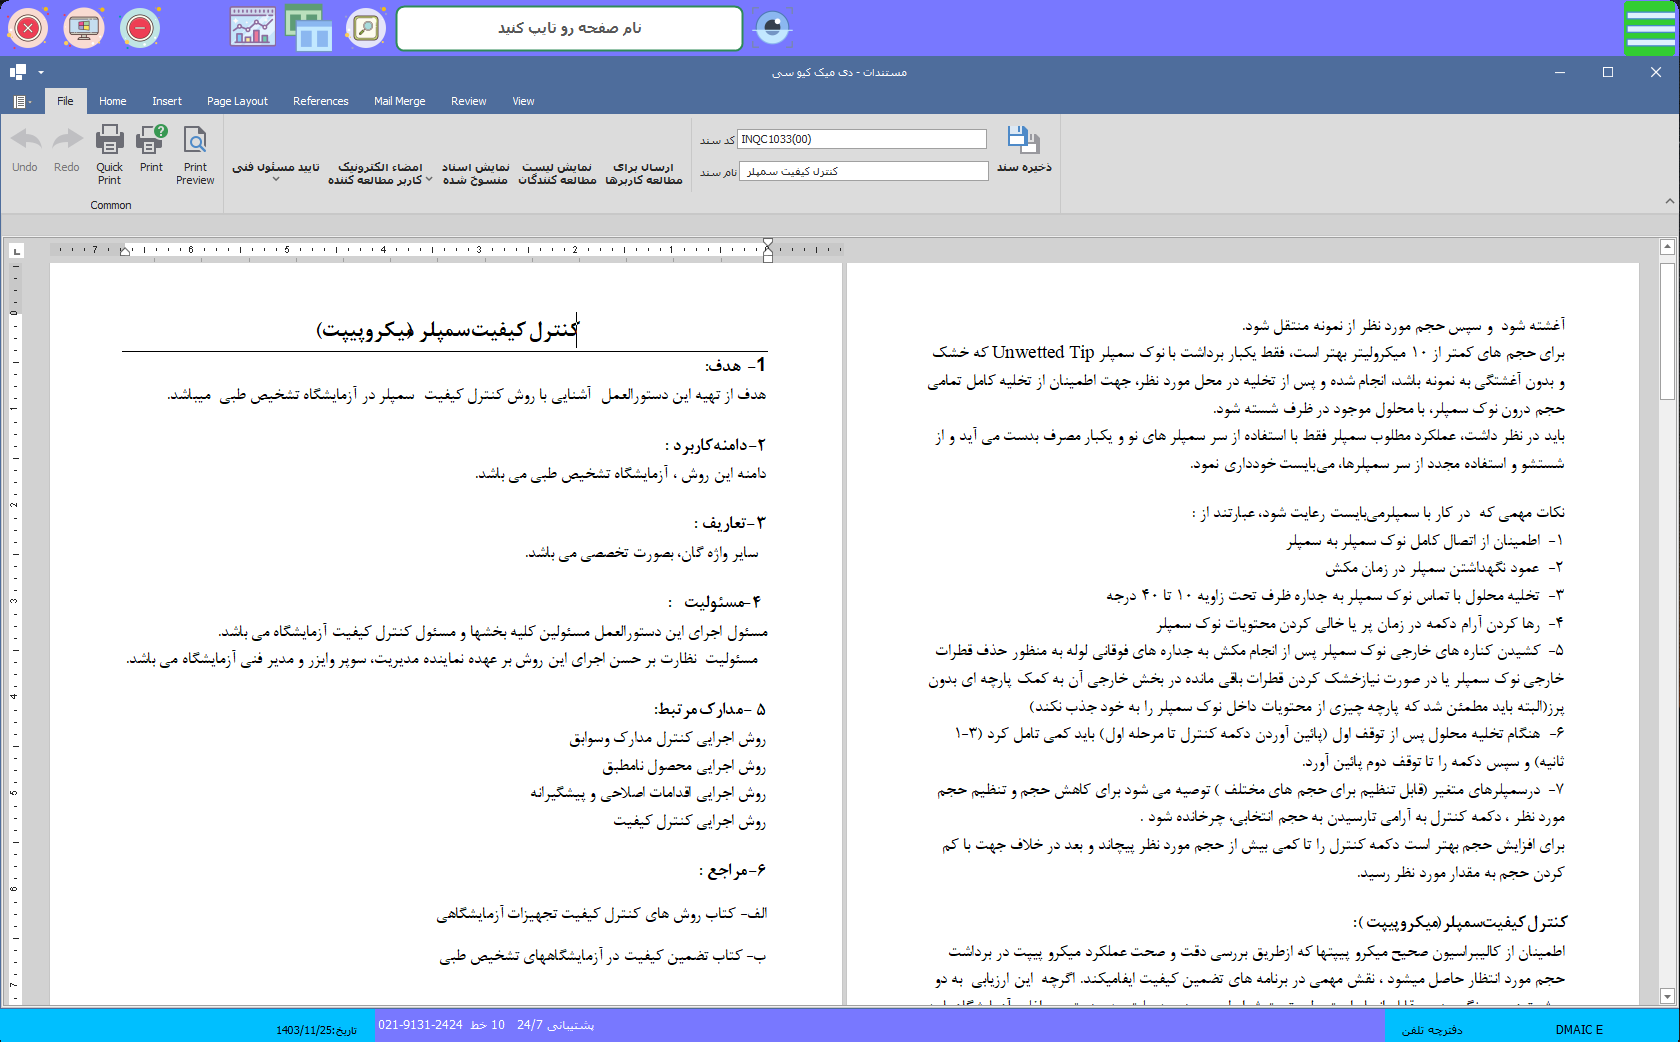
Task: Click the magnifier search icon in top bar
Action: [x=366, y=28]
